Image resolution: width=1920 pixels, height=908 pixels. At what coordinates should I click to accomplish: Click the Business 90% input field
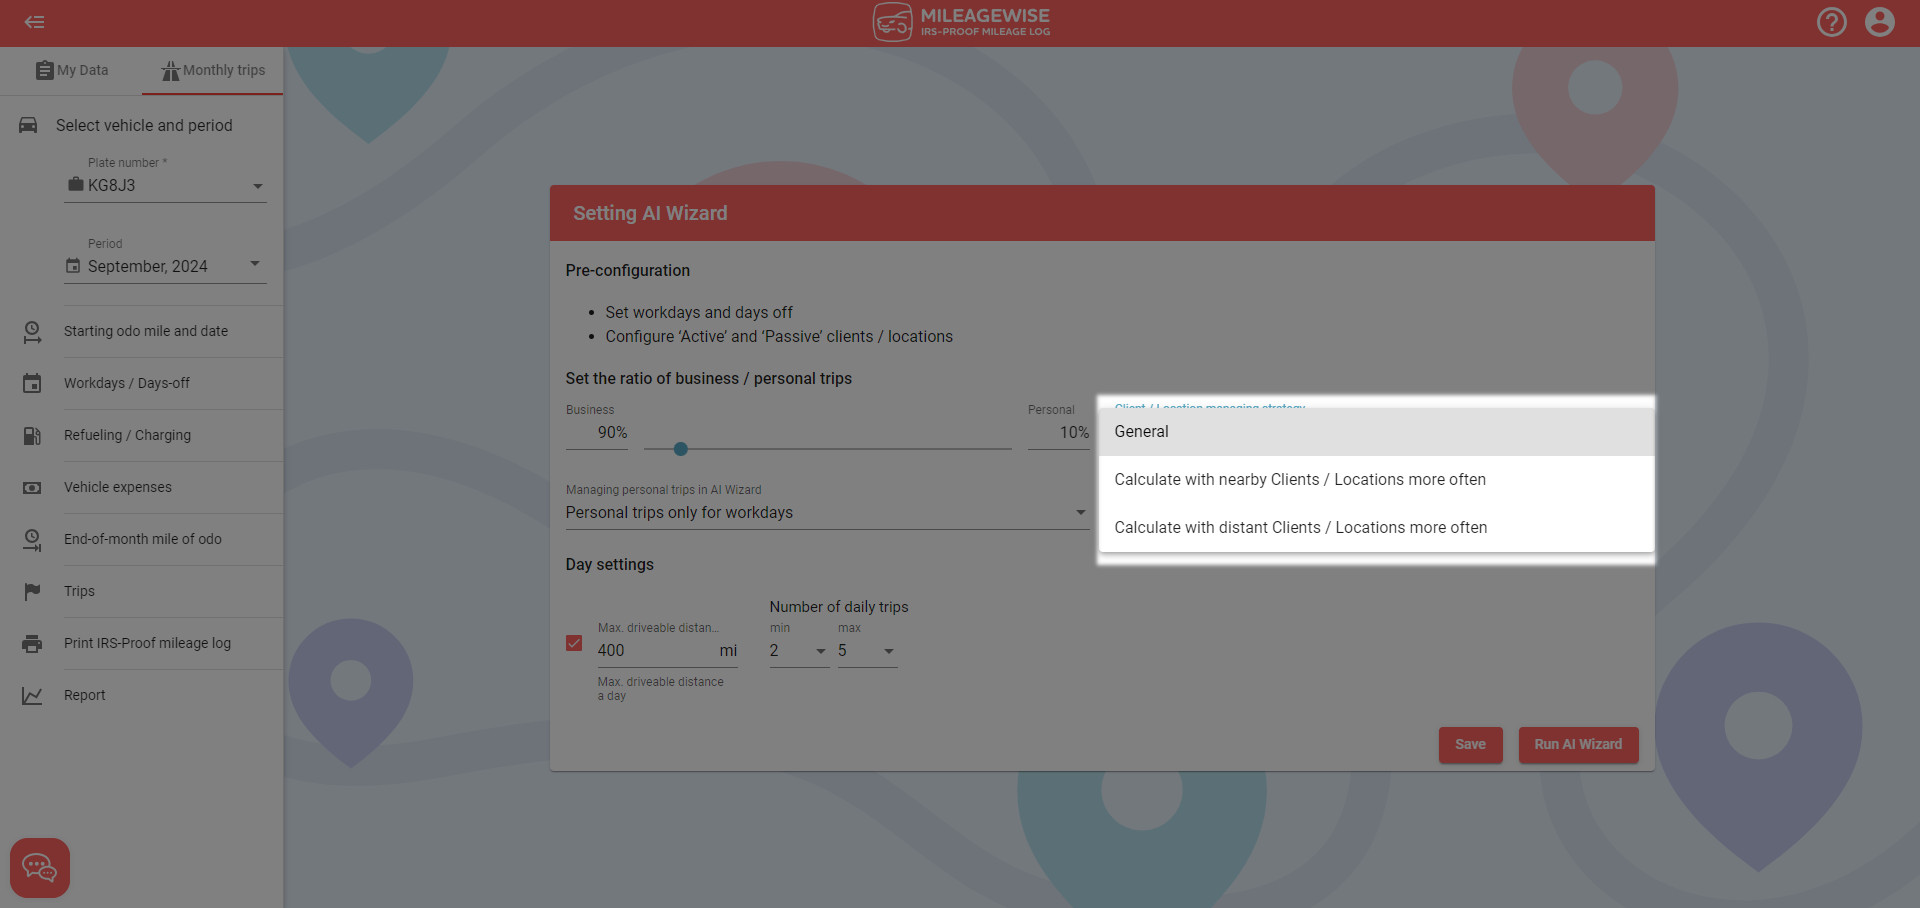pos(597,432)
